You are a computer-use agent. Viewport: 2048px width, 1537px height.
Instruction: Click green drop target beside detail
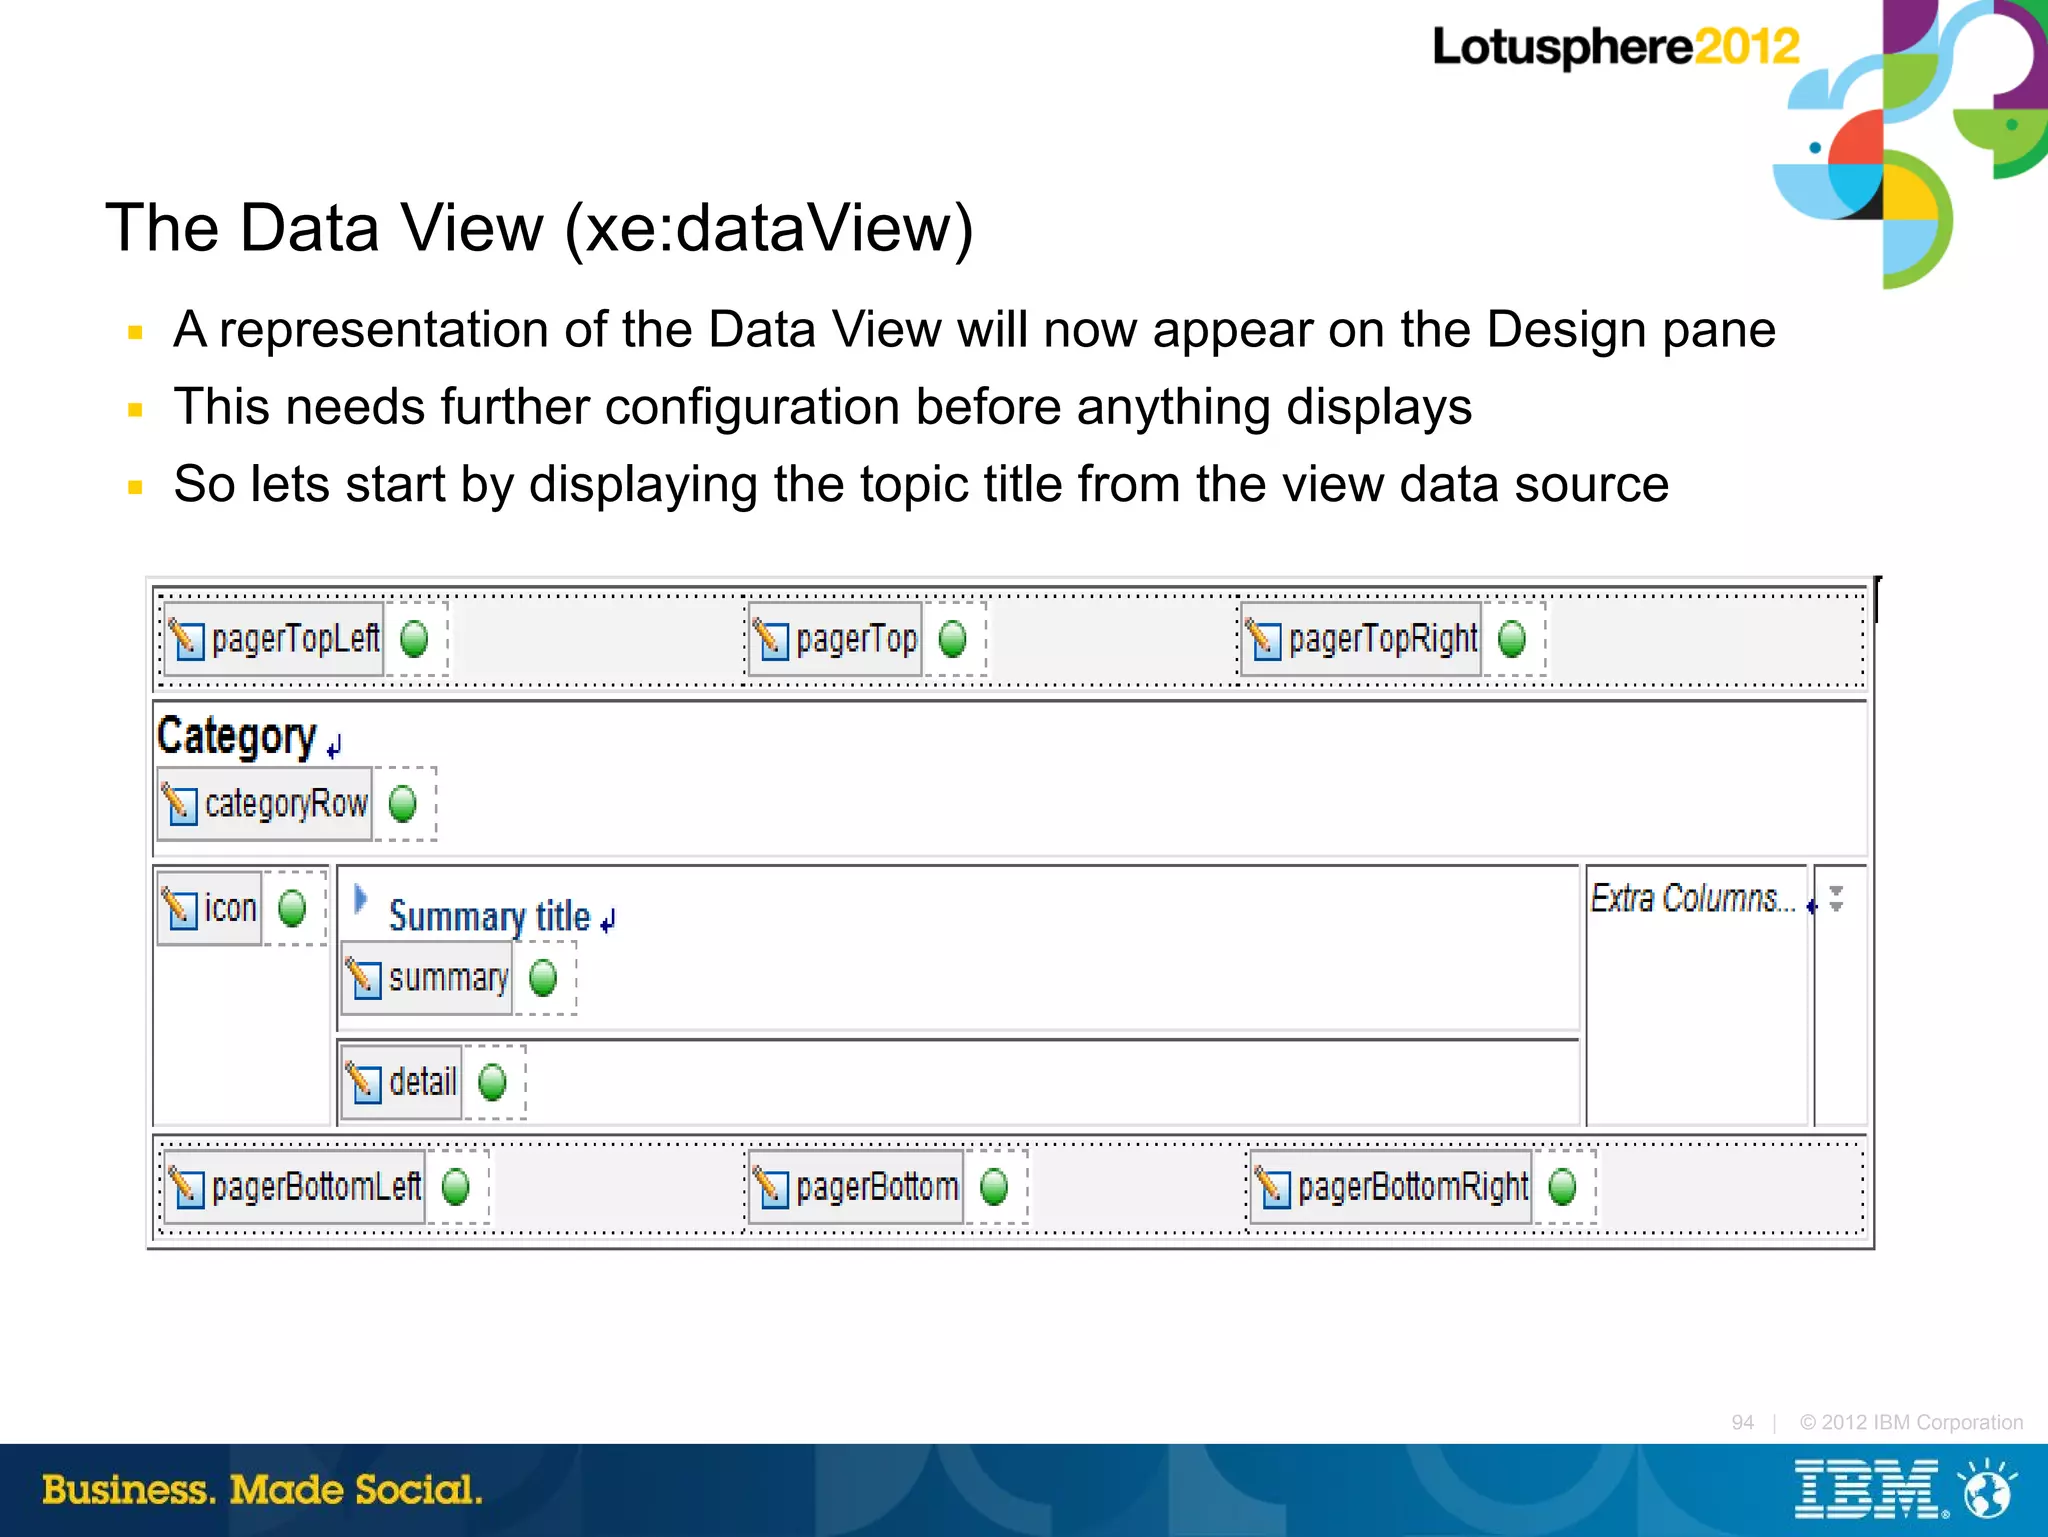pyautogui.click(x=492, y=1082)
